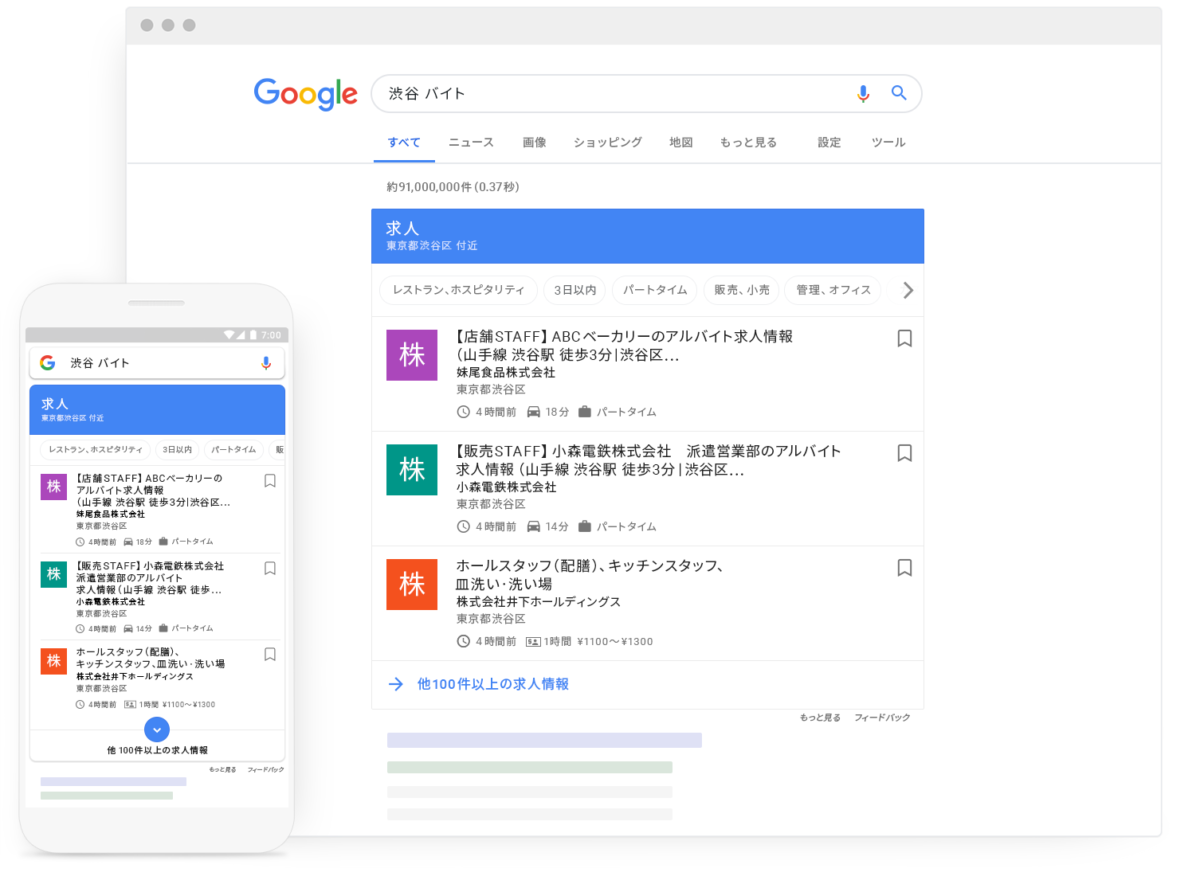
Task: Click the green 株 logo of the 小森電鉄 listing
Action: [x=412, y=469]
